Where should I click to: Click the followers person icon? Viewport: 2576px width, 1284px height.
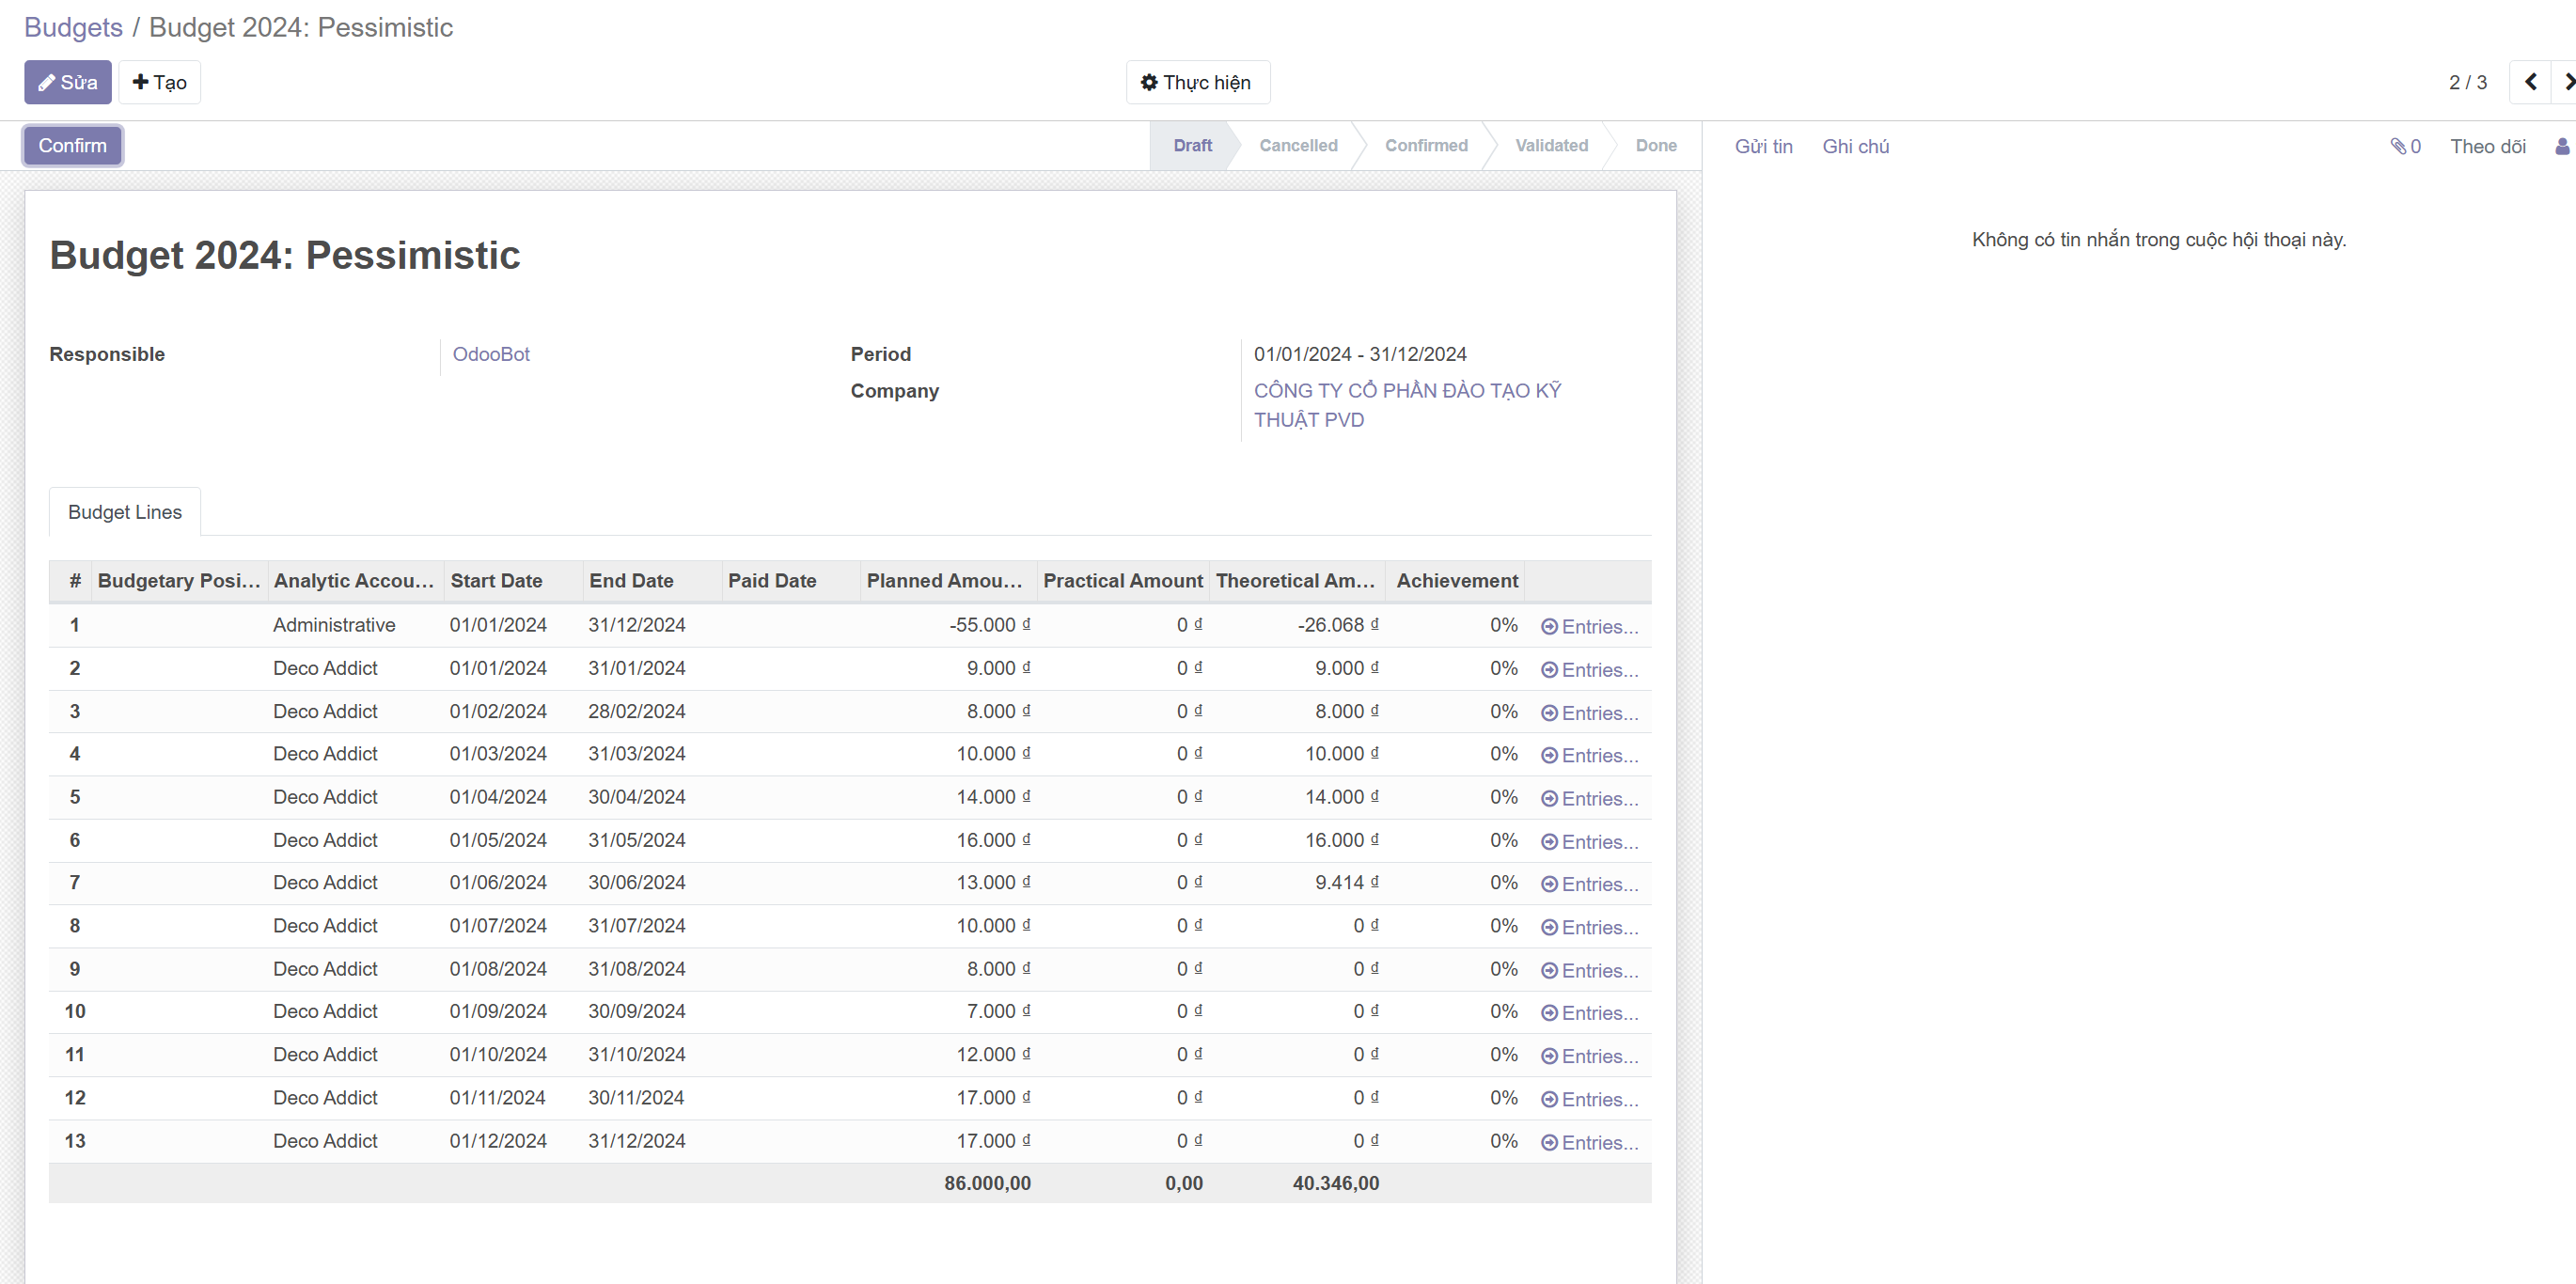point(2562,146)
